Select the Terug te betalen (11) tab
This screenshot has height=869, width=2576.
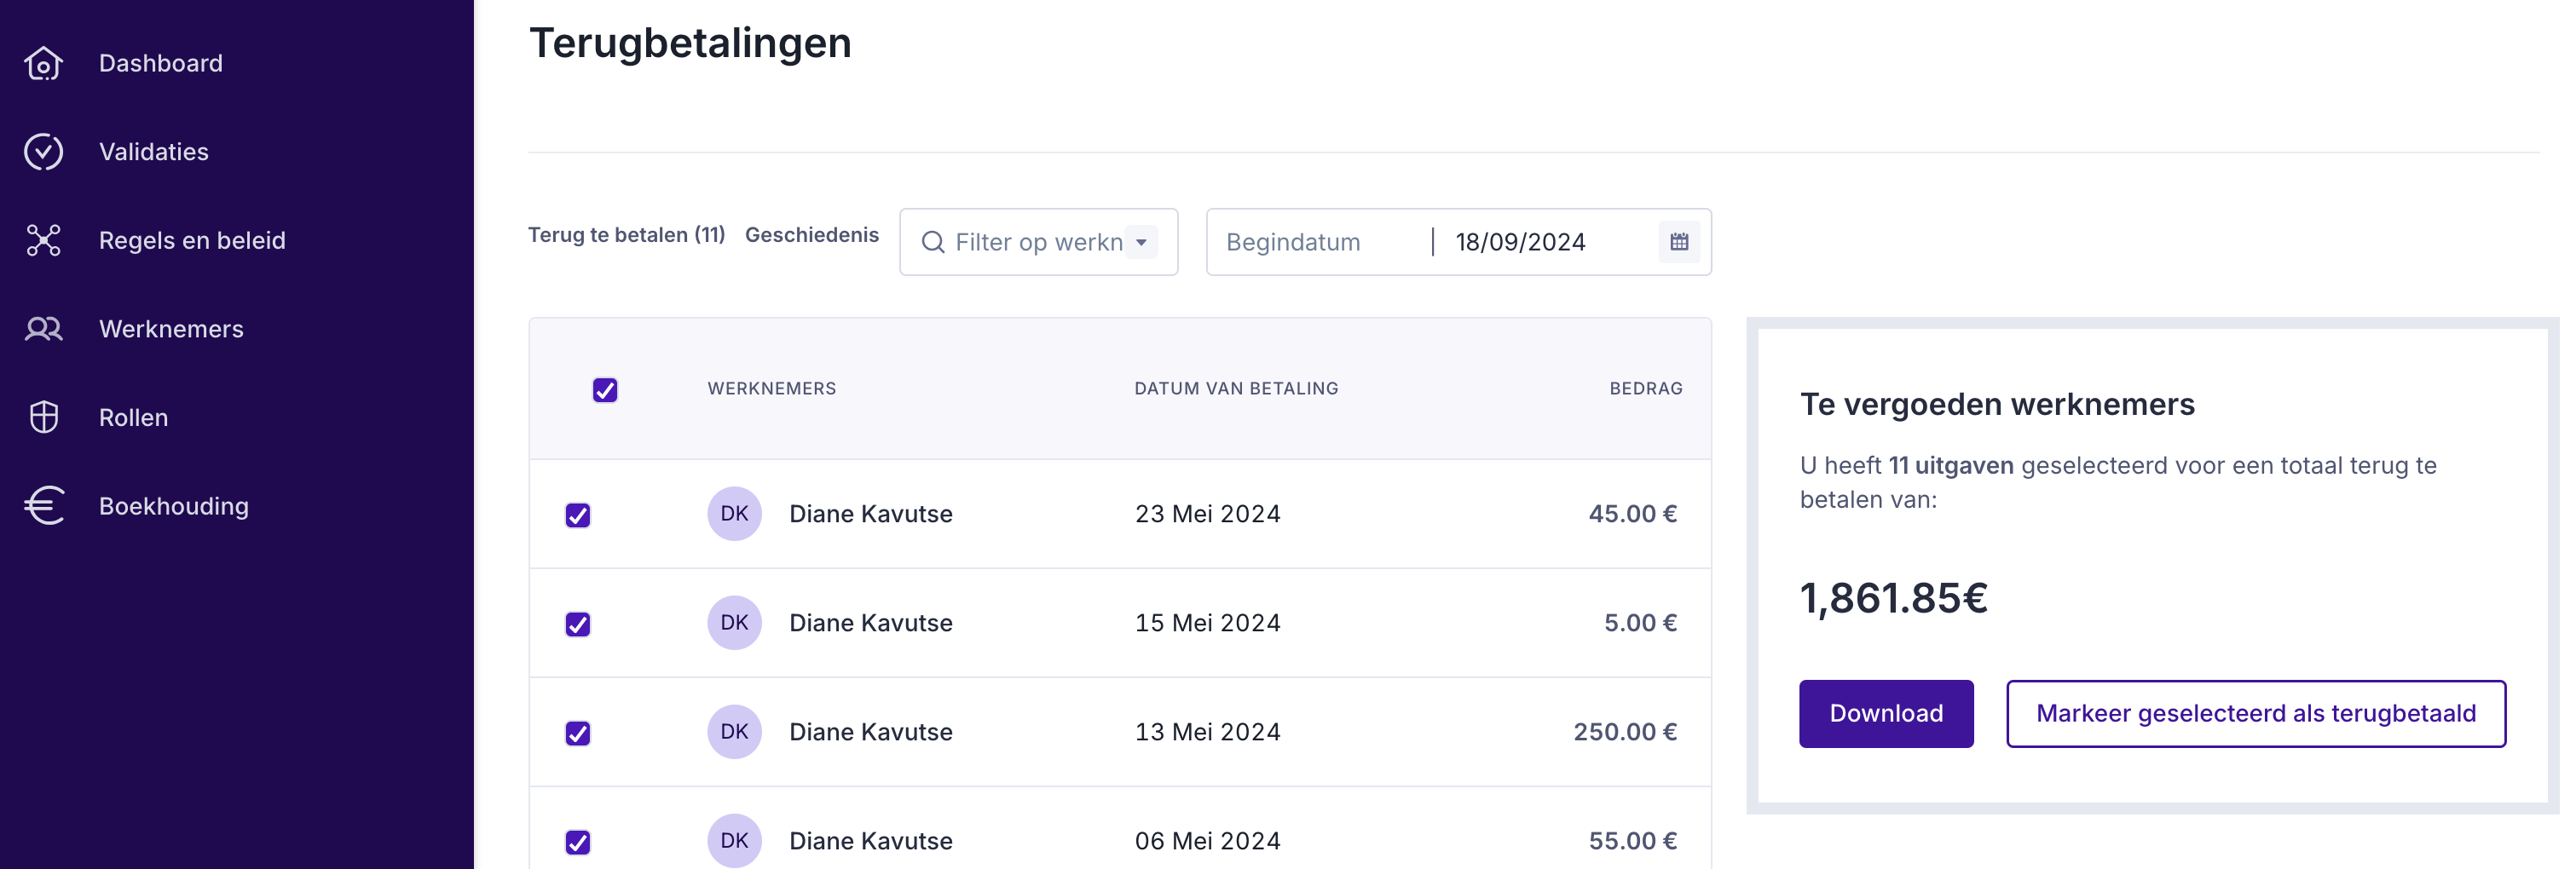coord(626,235)
